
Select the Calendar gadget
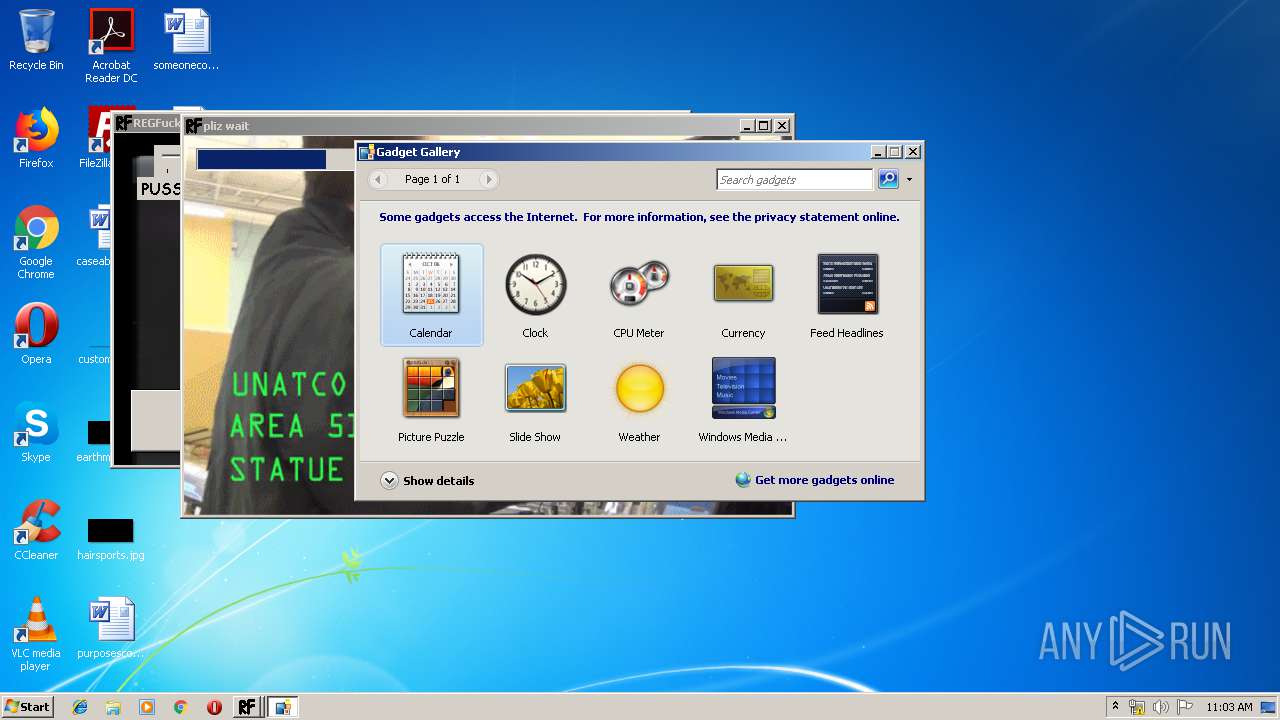[431, 295]
